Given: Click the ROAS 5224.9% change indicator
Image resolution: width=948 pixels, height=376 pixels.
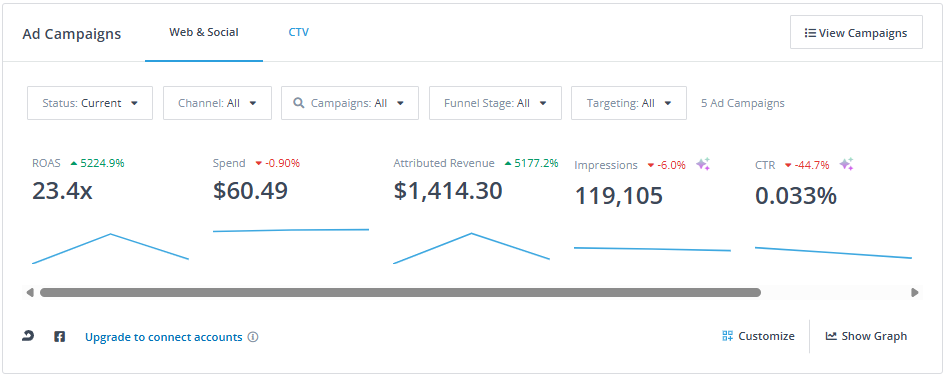Looking at the screenshot, I should (x=97, y=163).
